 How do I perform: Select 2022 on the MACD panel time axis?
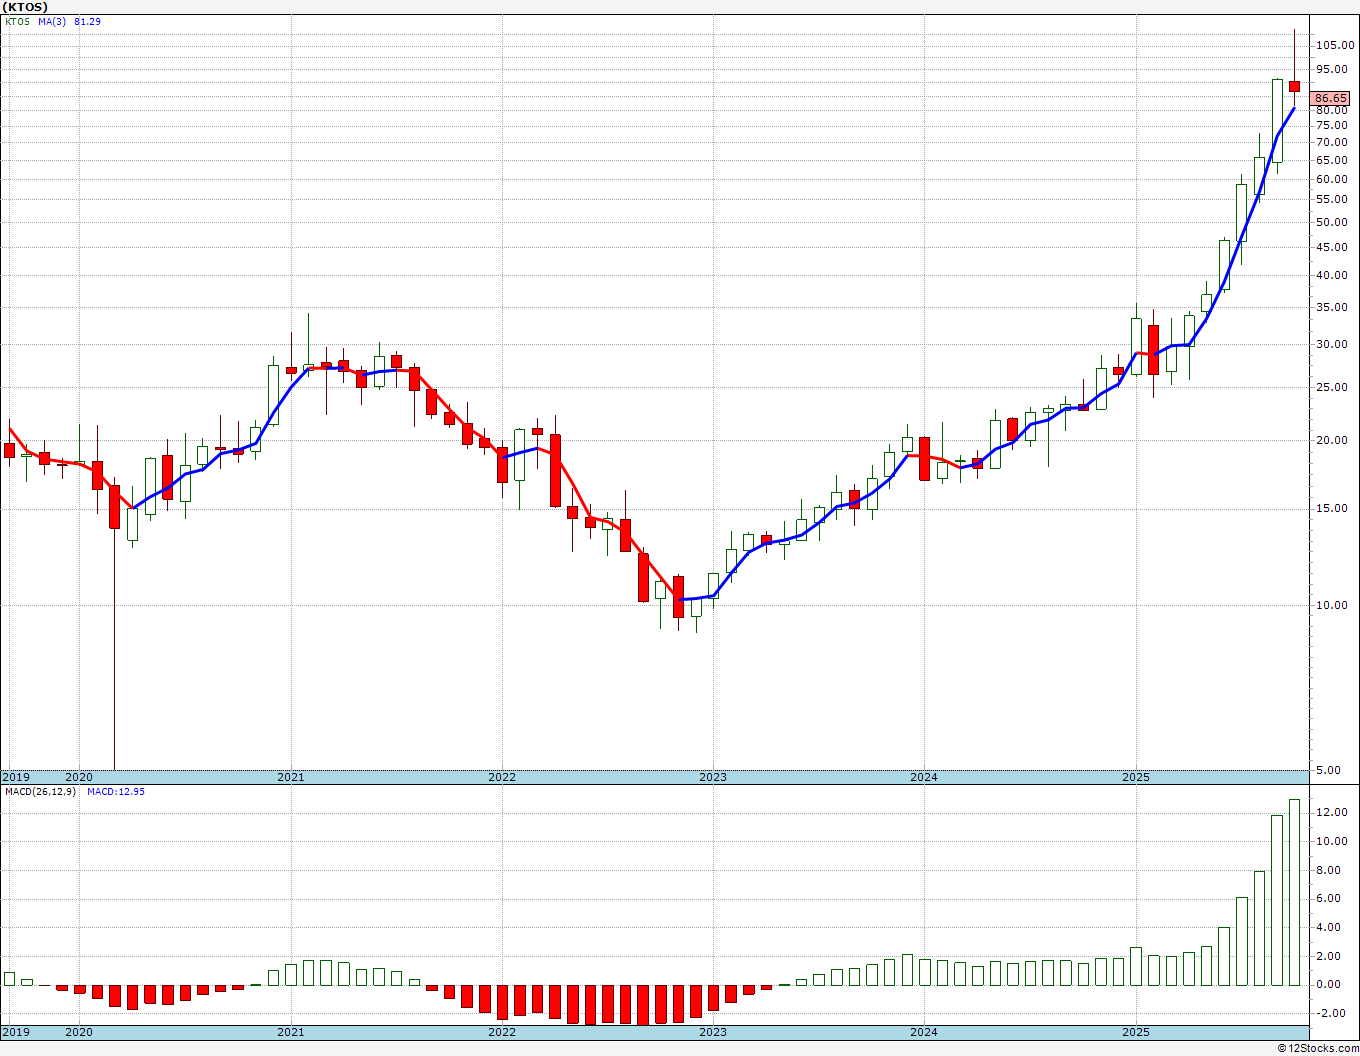coord(502,1032)
